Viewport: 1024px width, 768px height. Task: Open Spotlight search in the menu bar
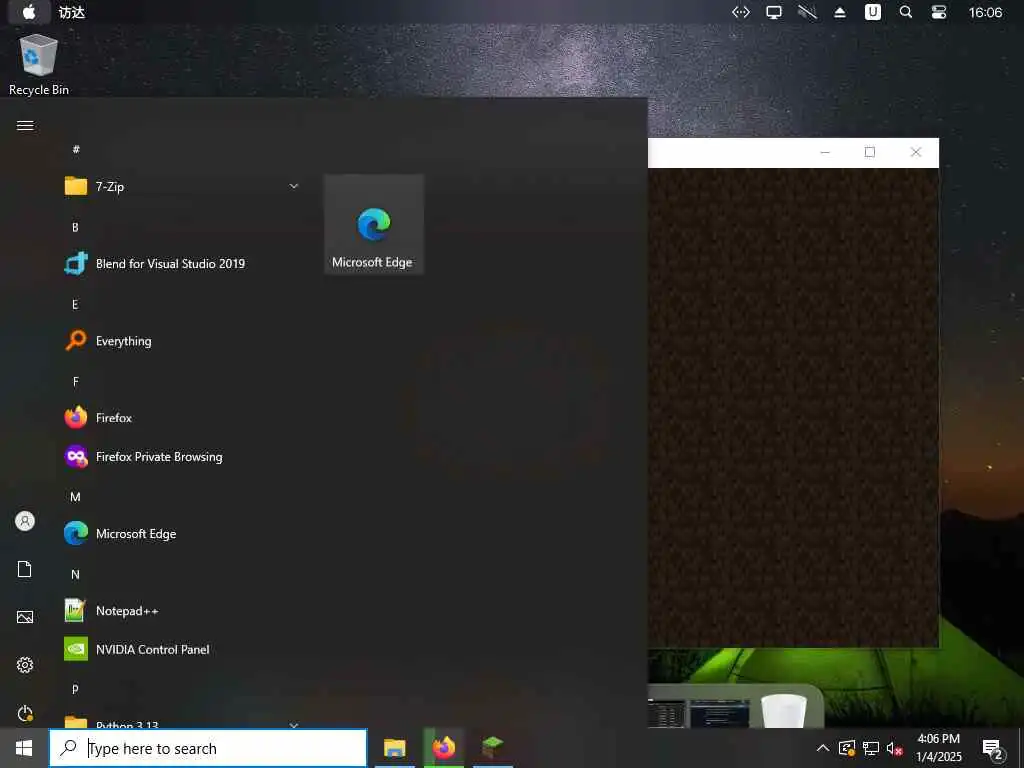point(906,12)
